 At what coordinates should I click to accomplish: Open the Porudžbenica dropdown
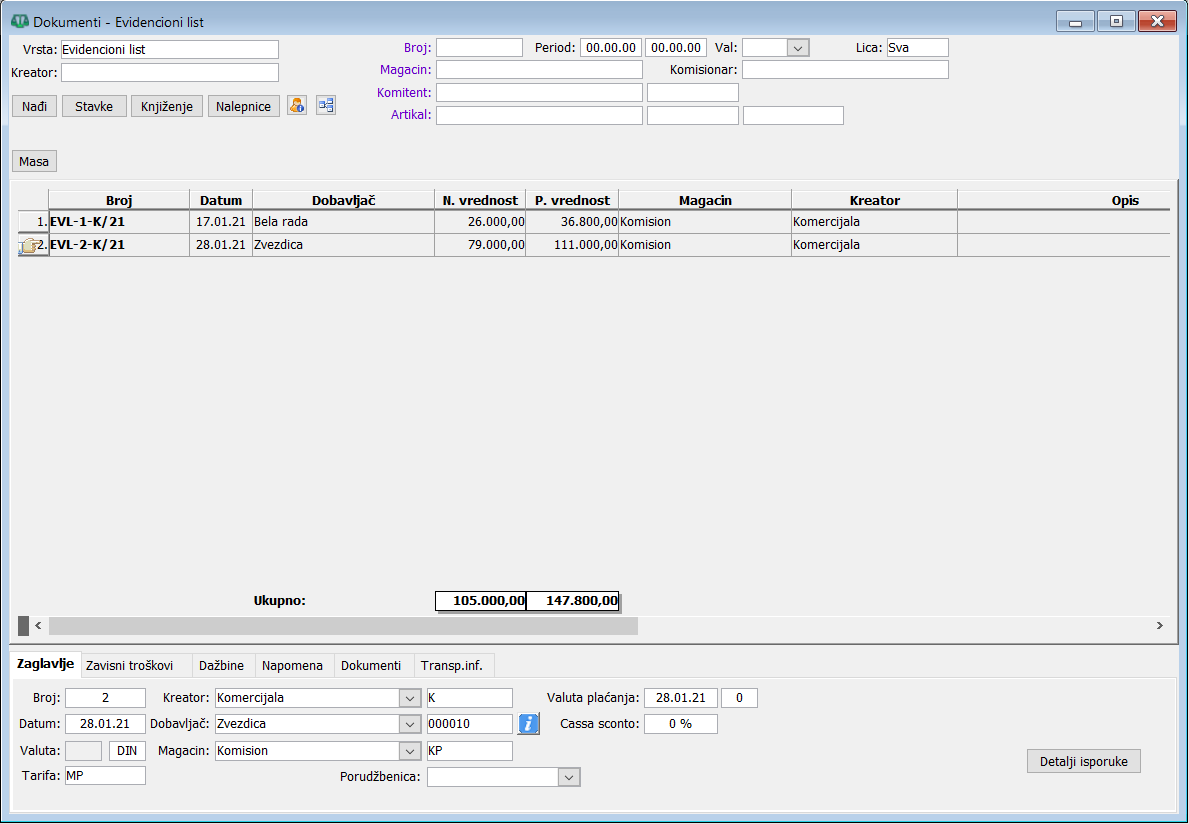569,777
